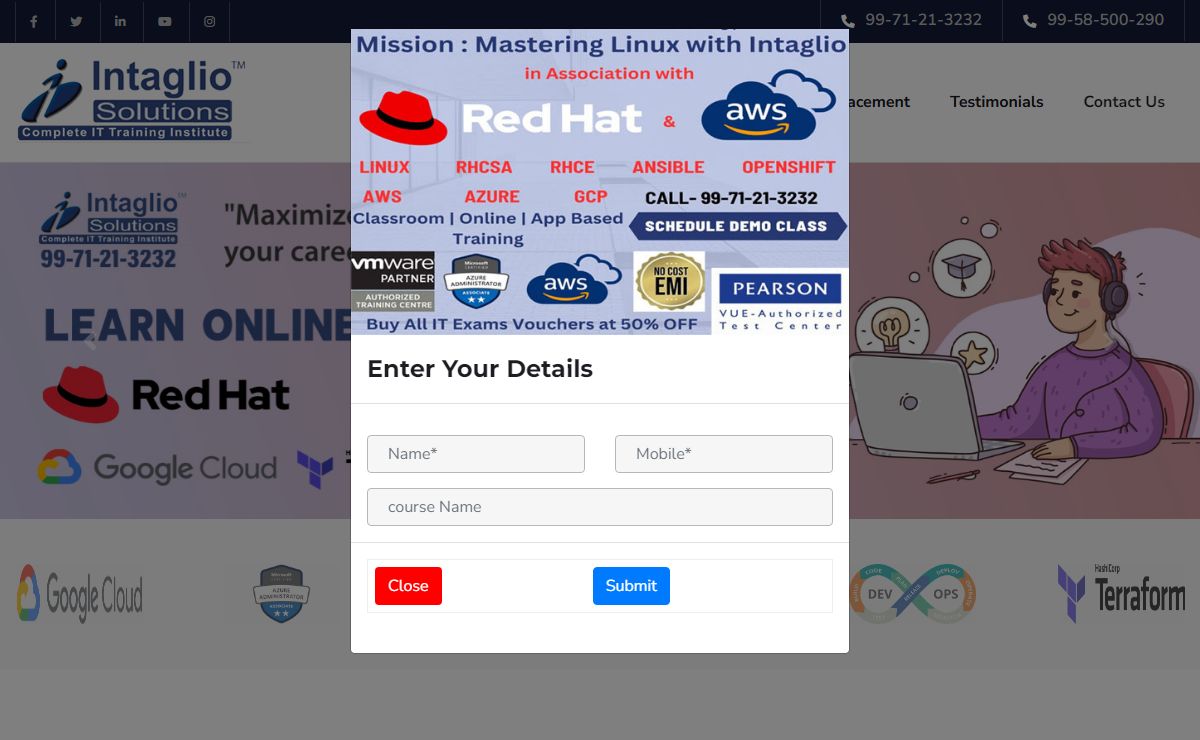
Task: Click the "RHCE" text in popup banner
Action: [572, 167]
